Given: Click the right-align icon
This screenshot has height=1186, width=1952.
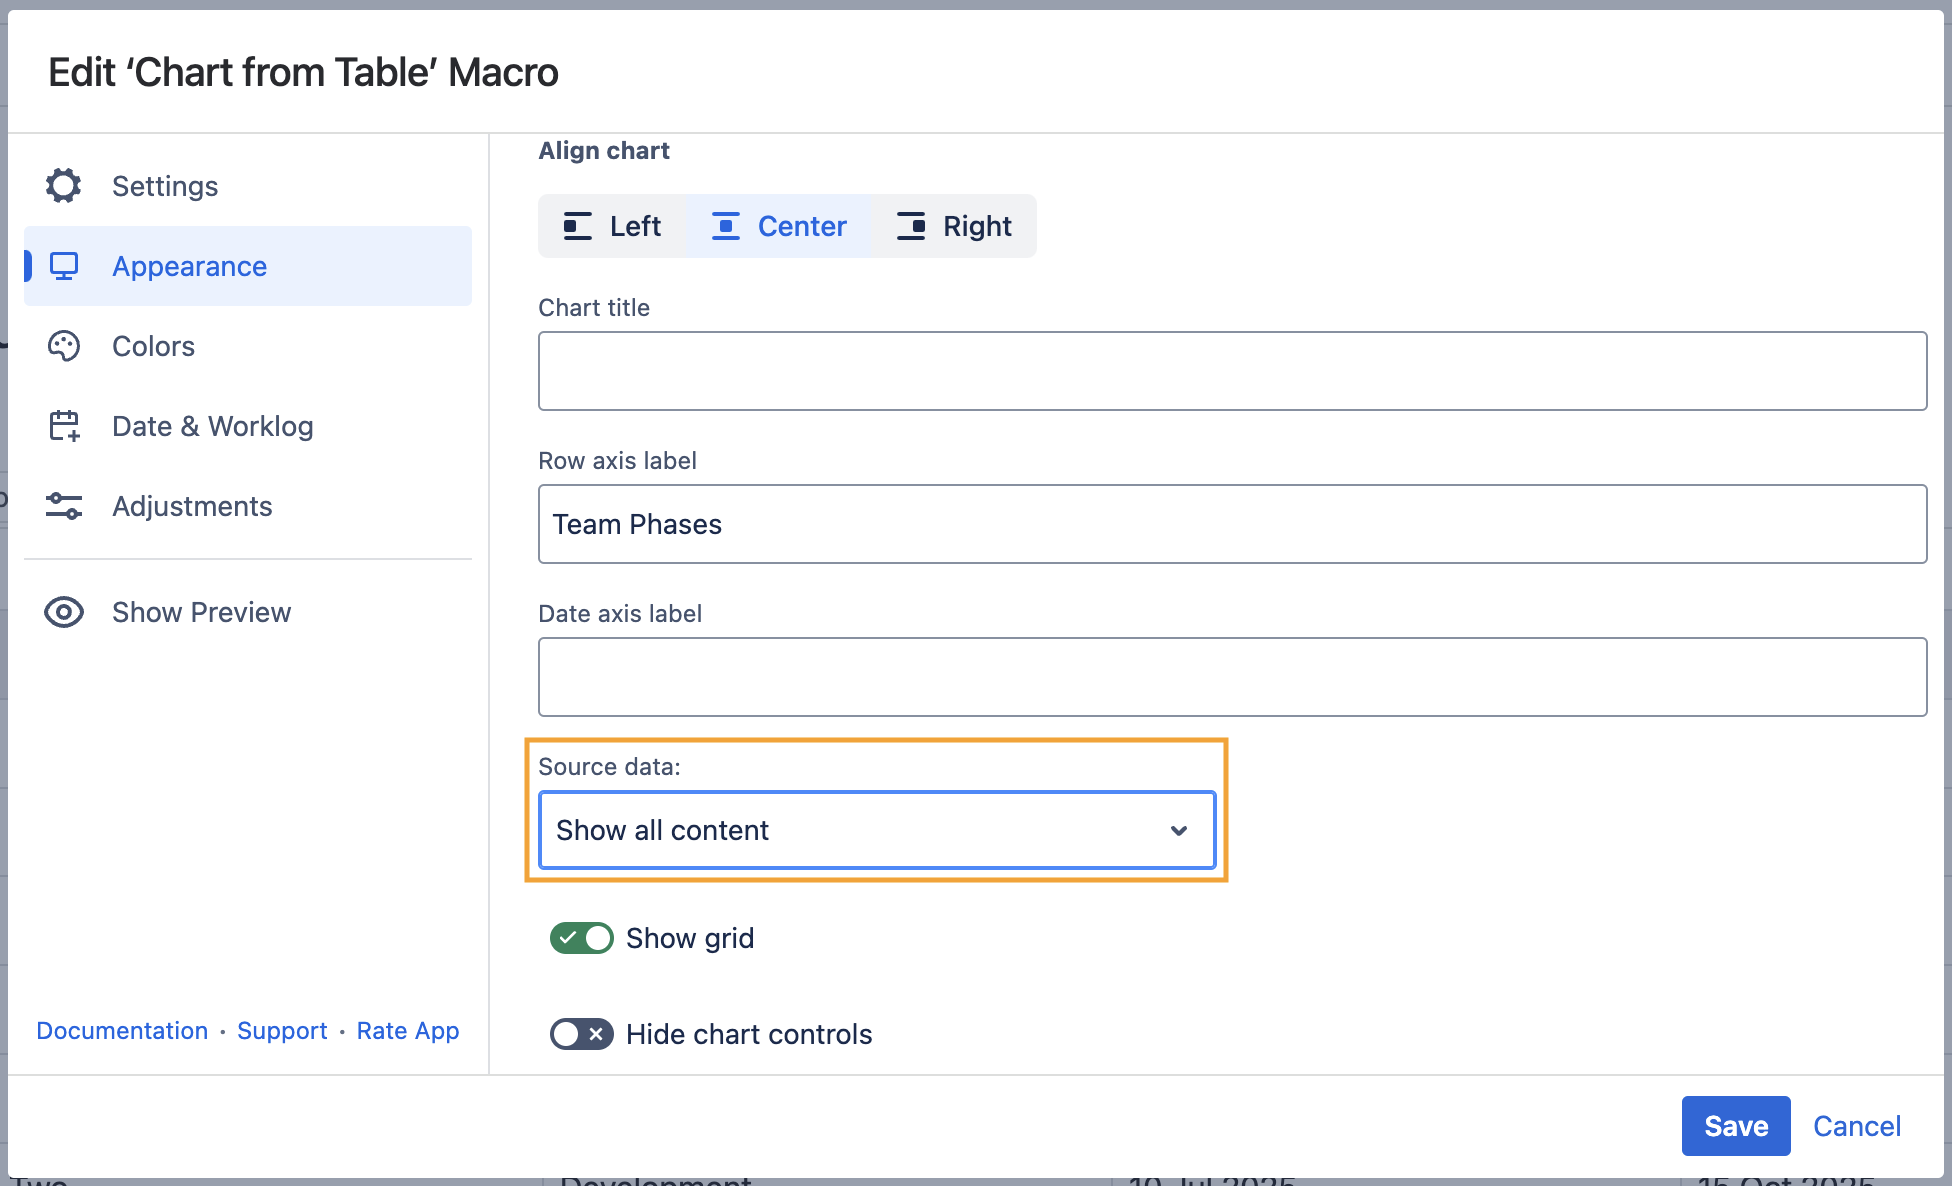Looking at the screenshot, I should (911, 226).
